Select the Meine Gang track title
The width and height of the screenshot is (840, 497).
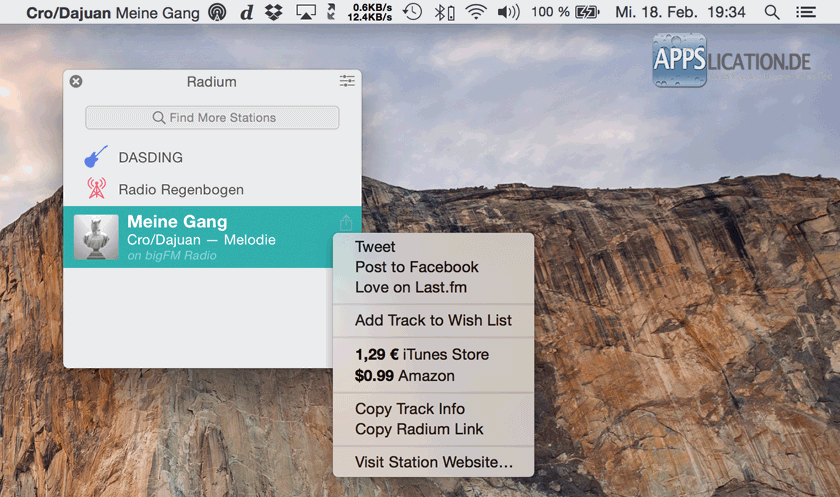tap(177, 222)
